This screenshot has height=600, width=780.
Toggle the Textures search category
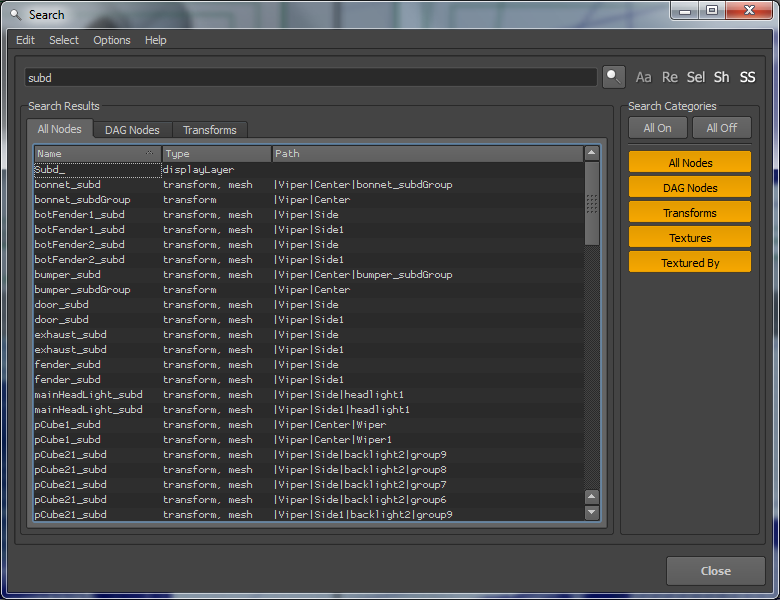(689, 238)
